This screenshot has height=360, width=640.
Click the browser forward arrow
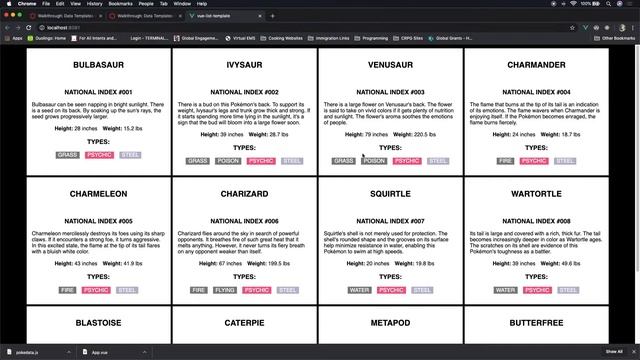[x=18, y=28]
